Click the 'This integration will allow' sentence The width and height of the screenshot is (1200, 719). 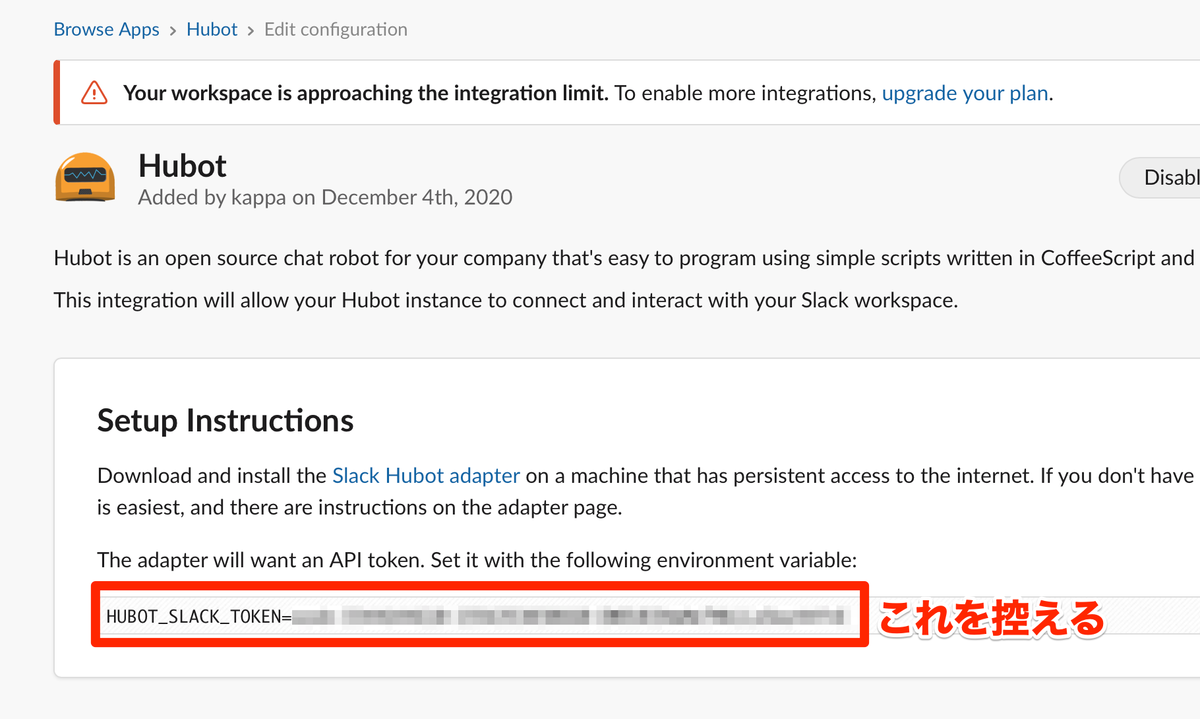pyautogui.click(x=505, y=299)
